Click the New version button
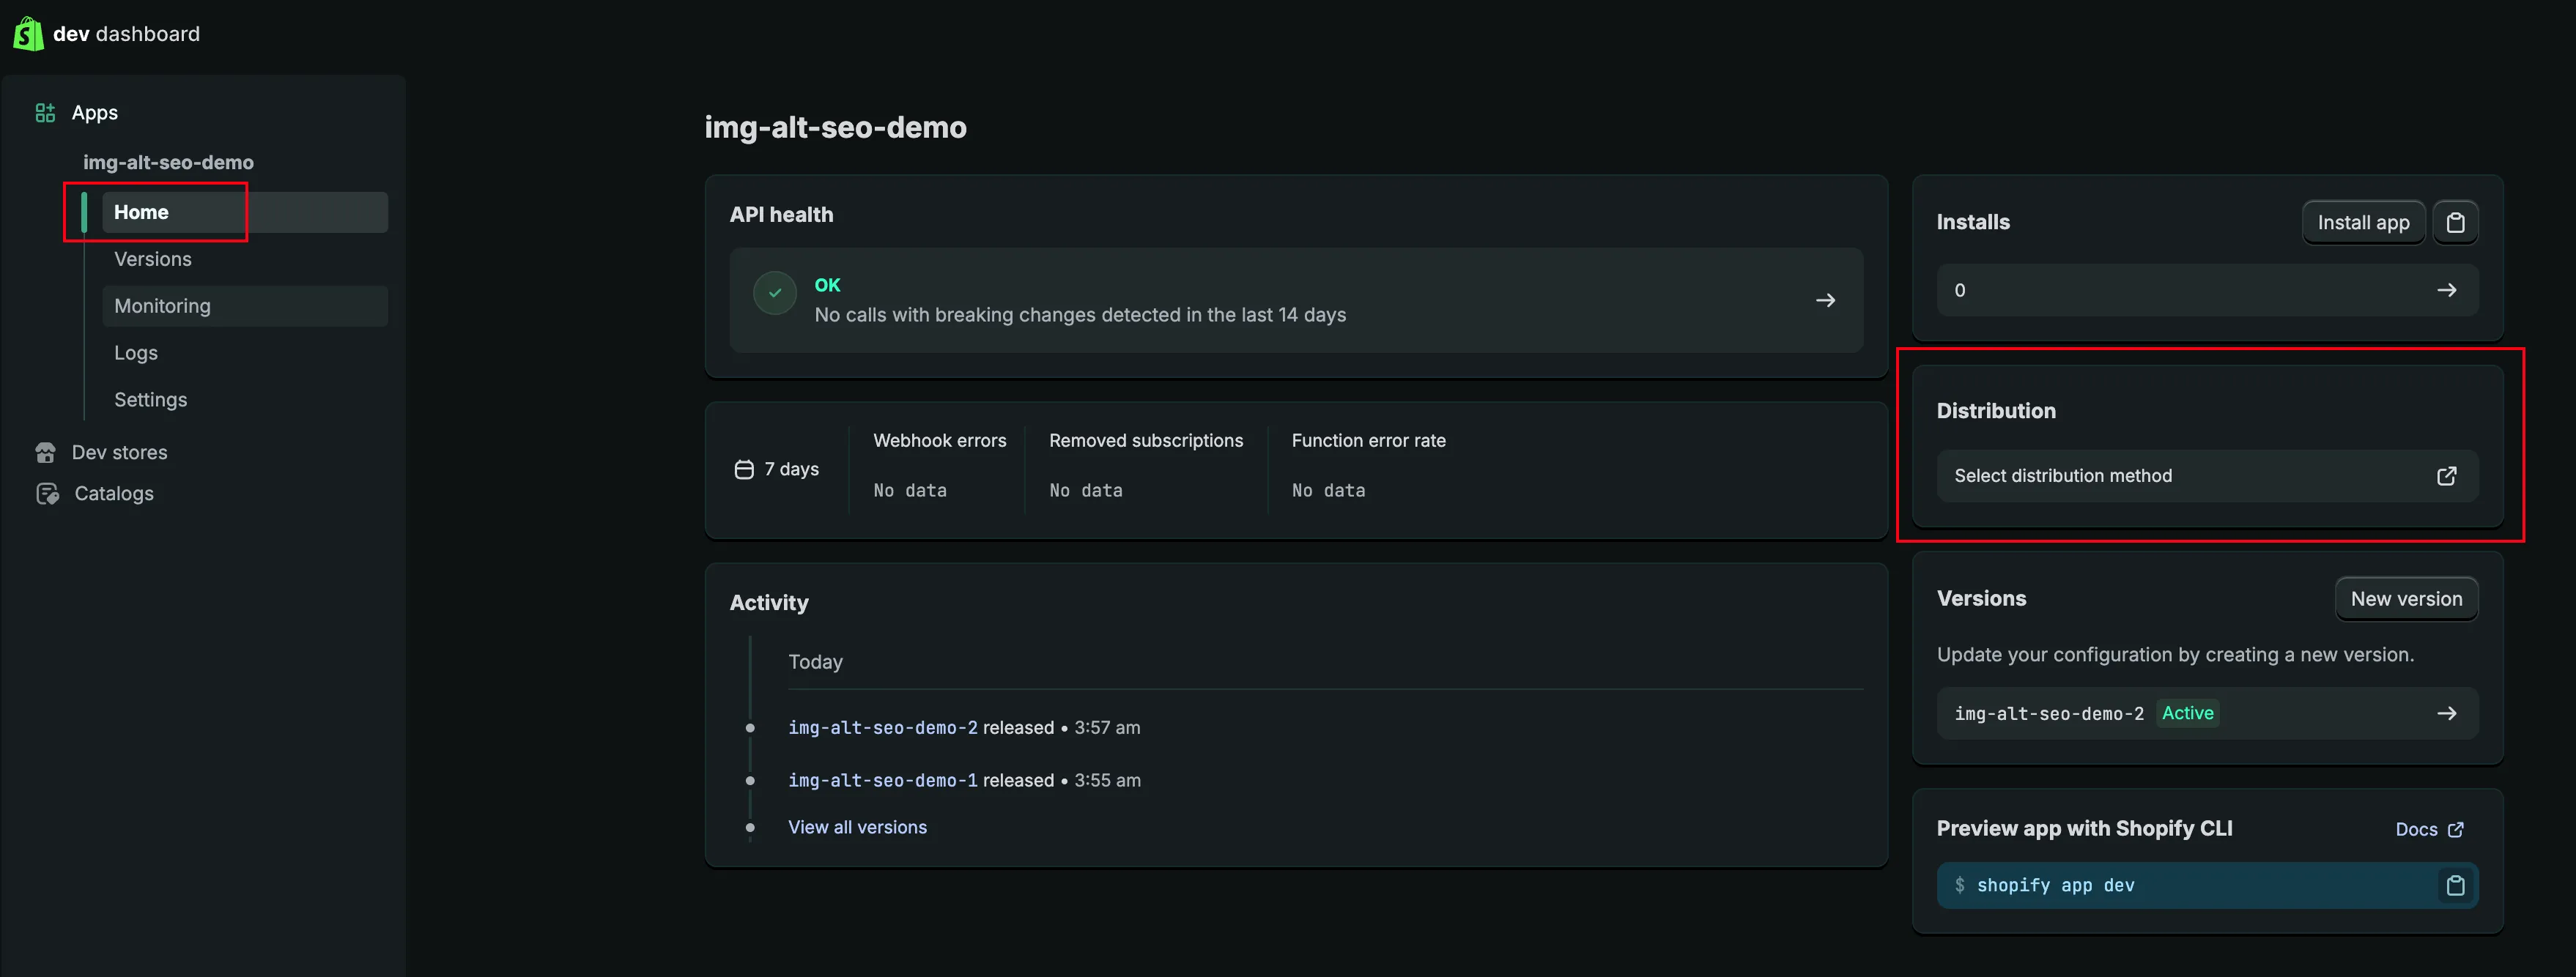This screenshot has height=977, width=2576. click(2405, 599)
